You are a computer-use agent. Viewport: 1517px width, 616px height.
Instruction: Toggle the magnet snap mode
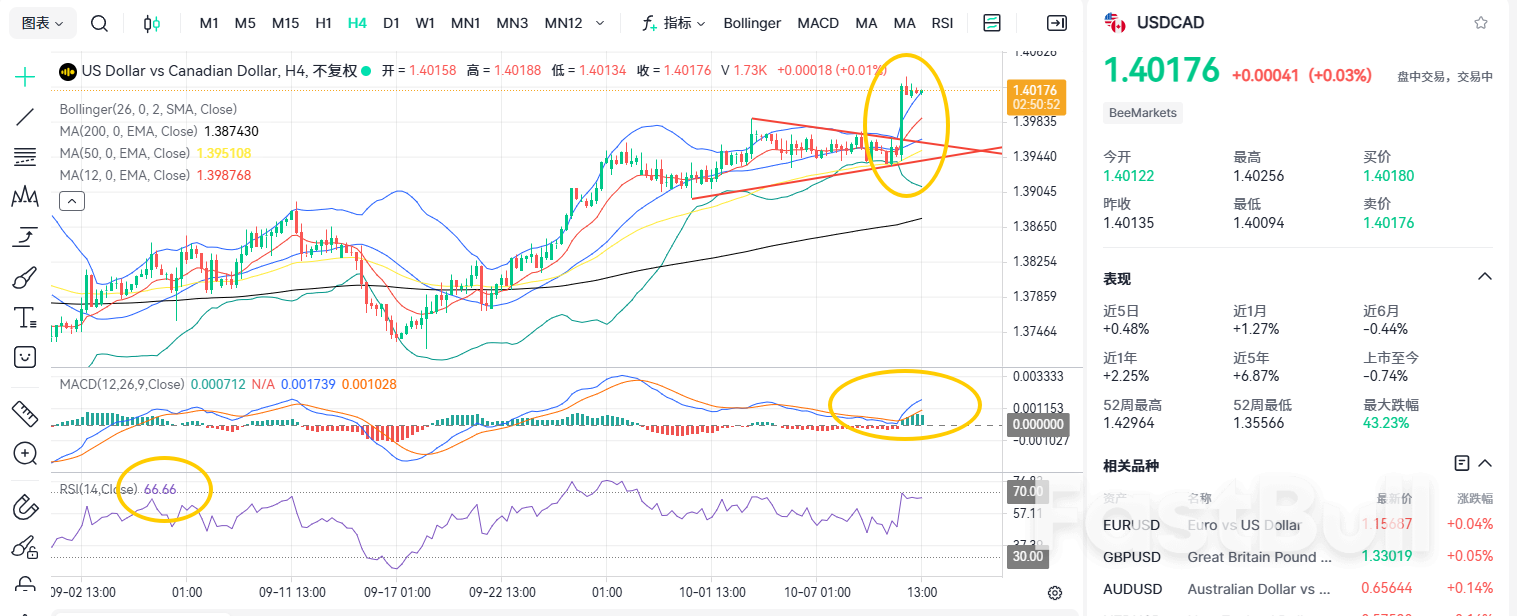coord(25,507)
